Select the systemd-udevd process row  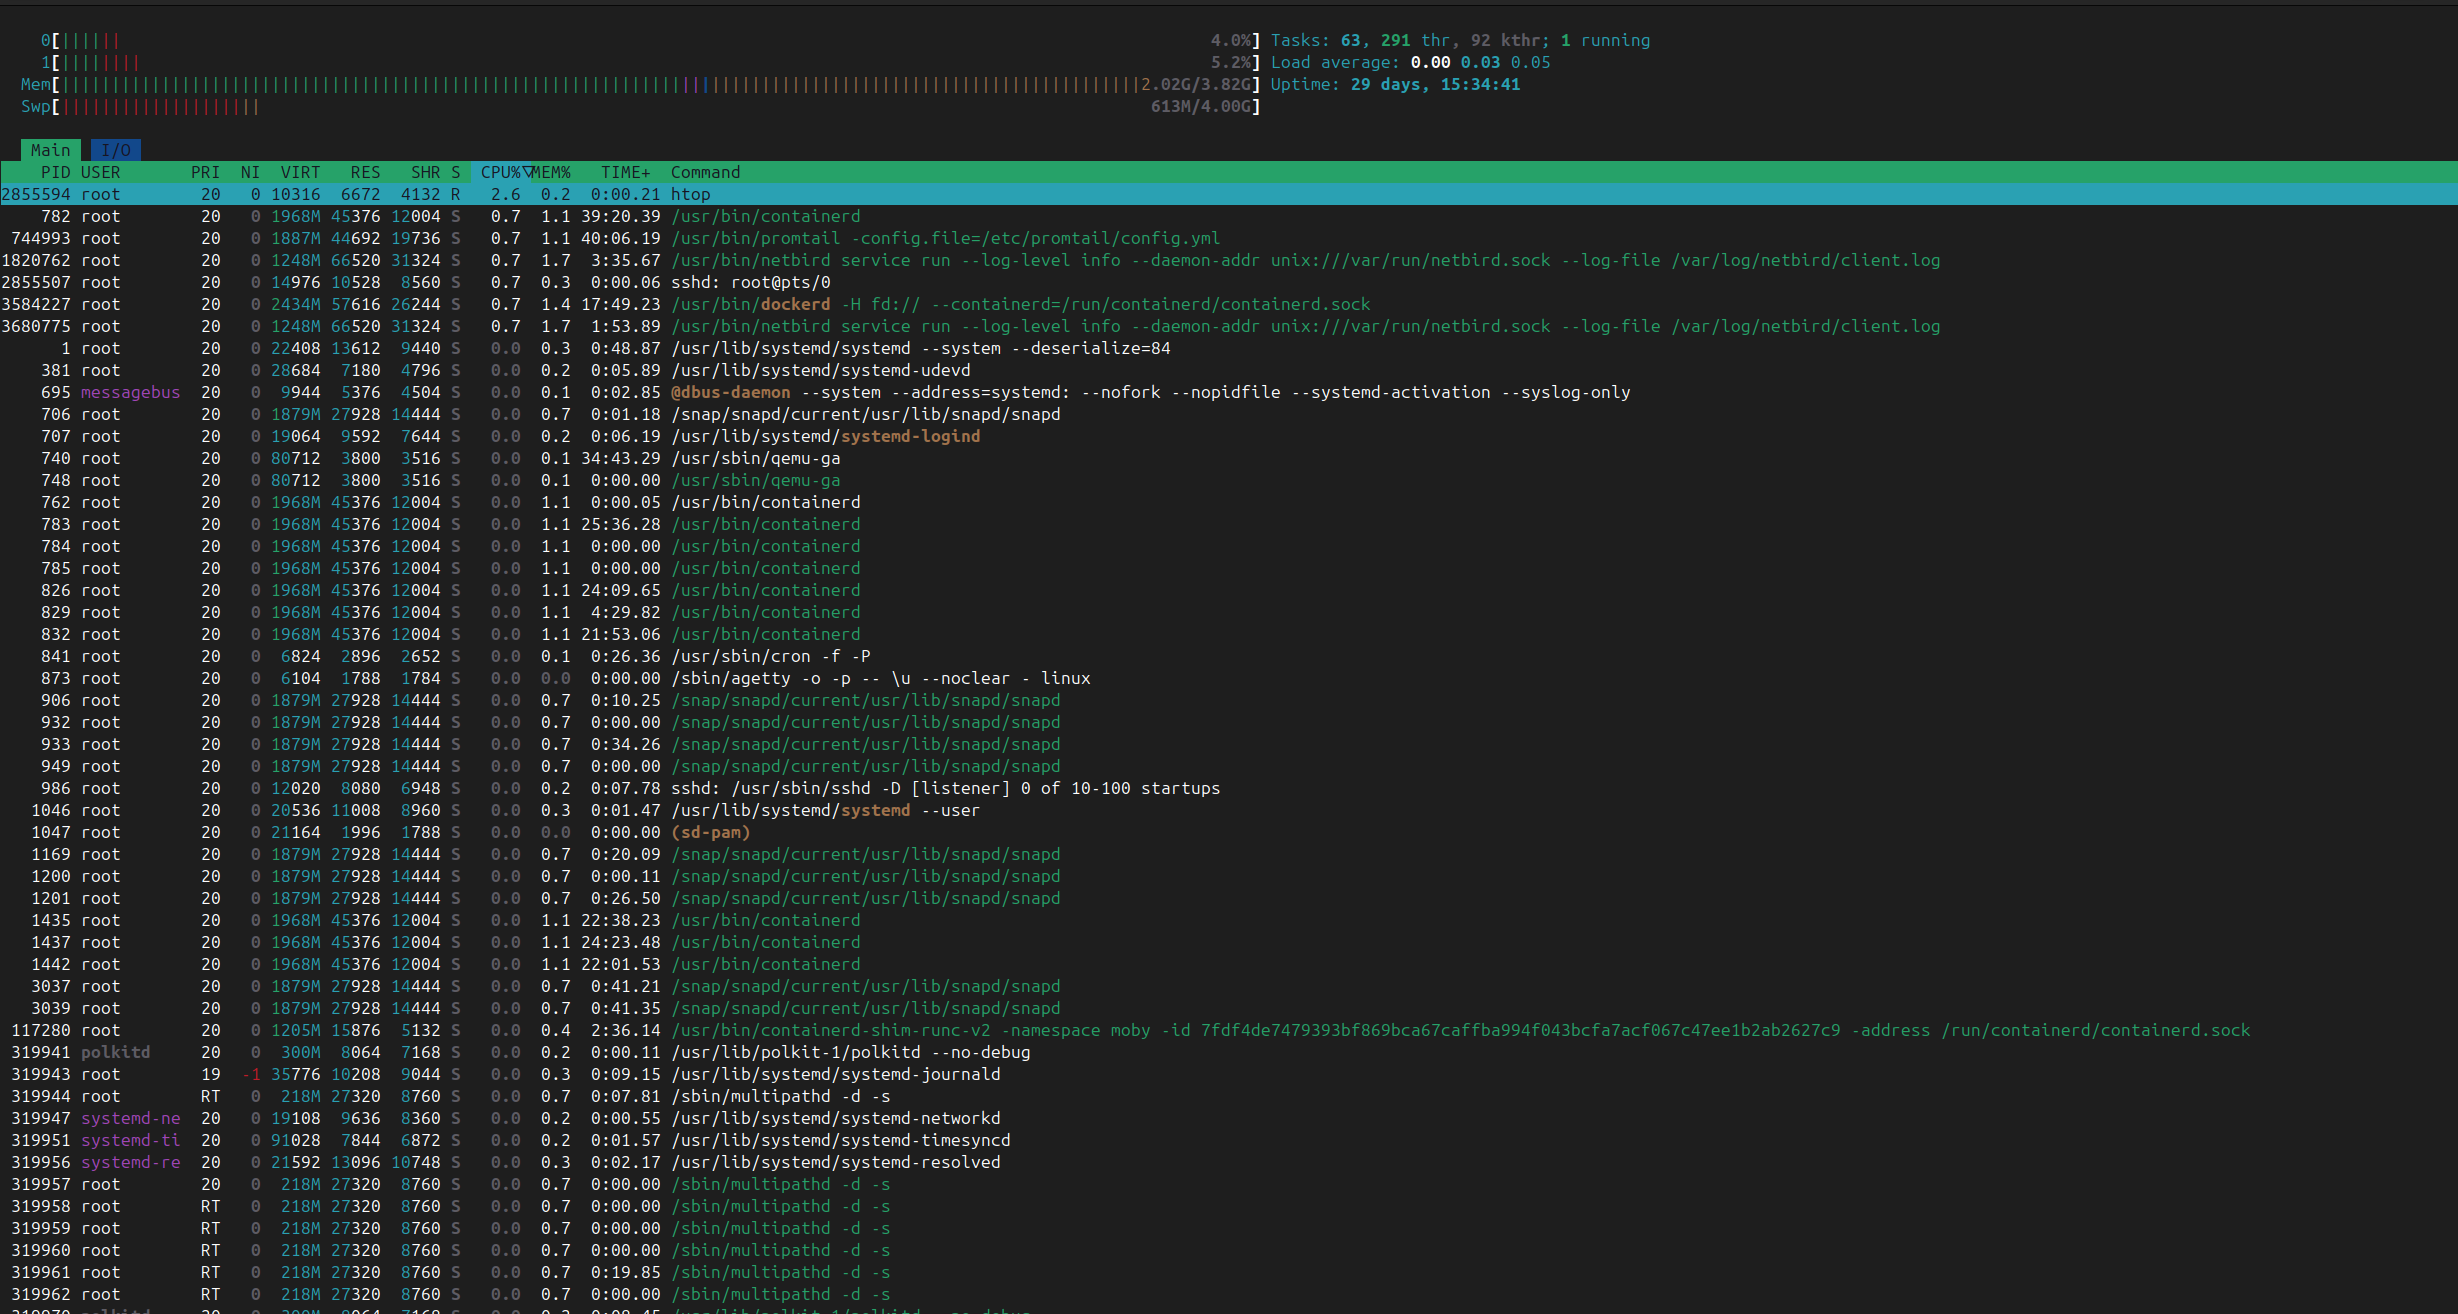point(1229,370)
